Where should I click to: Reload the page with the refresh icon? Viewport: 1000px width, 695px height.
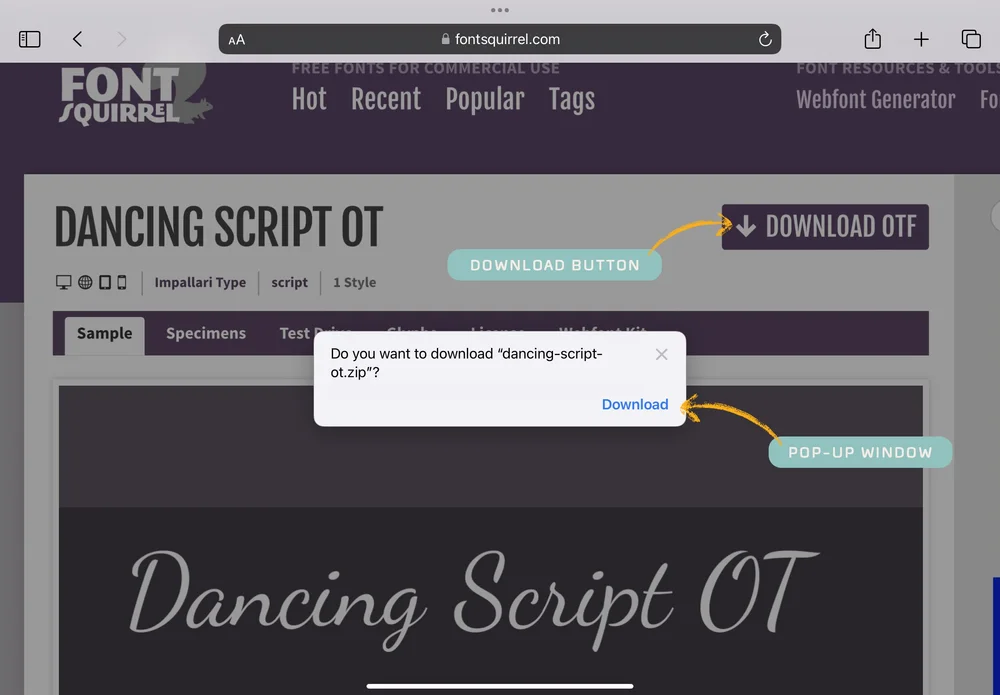[765, 39]
